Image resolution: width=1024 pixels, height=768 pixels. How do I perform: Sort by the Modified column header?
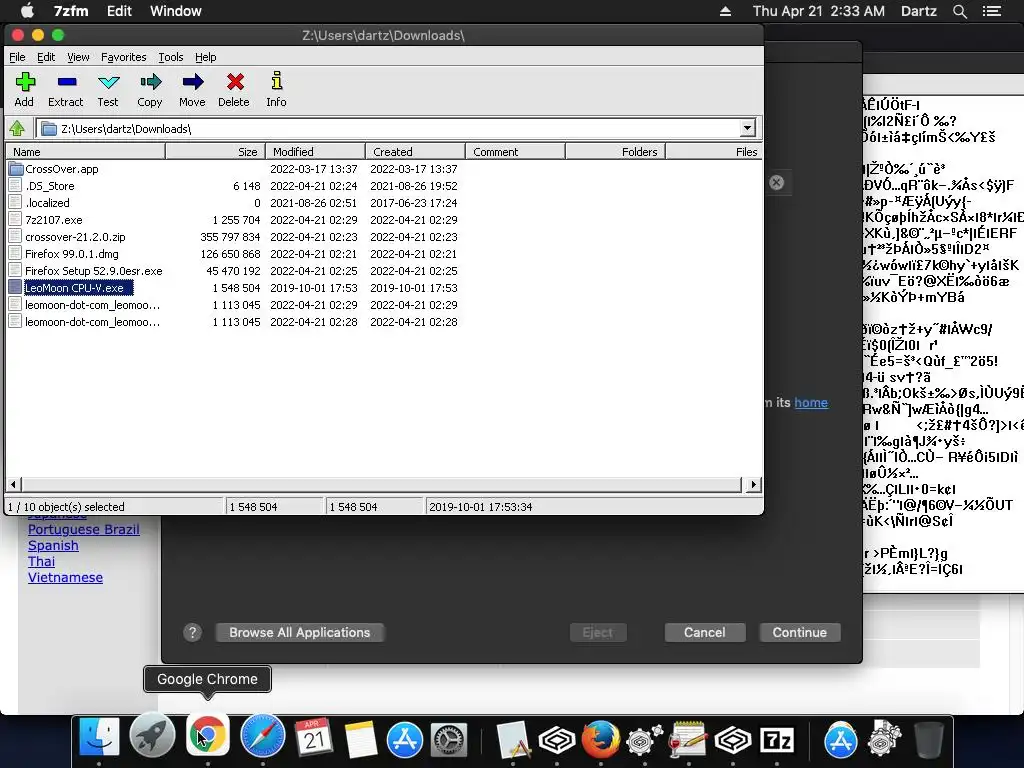pyautogui.click(x=315, y=152)
